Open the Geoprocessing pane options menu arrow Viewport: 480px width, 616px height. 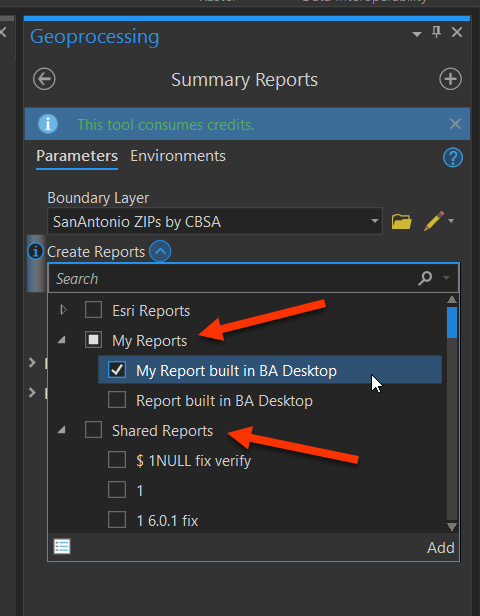coord(417,34)
